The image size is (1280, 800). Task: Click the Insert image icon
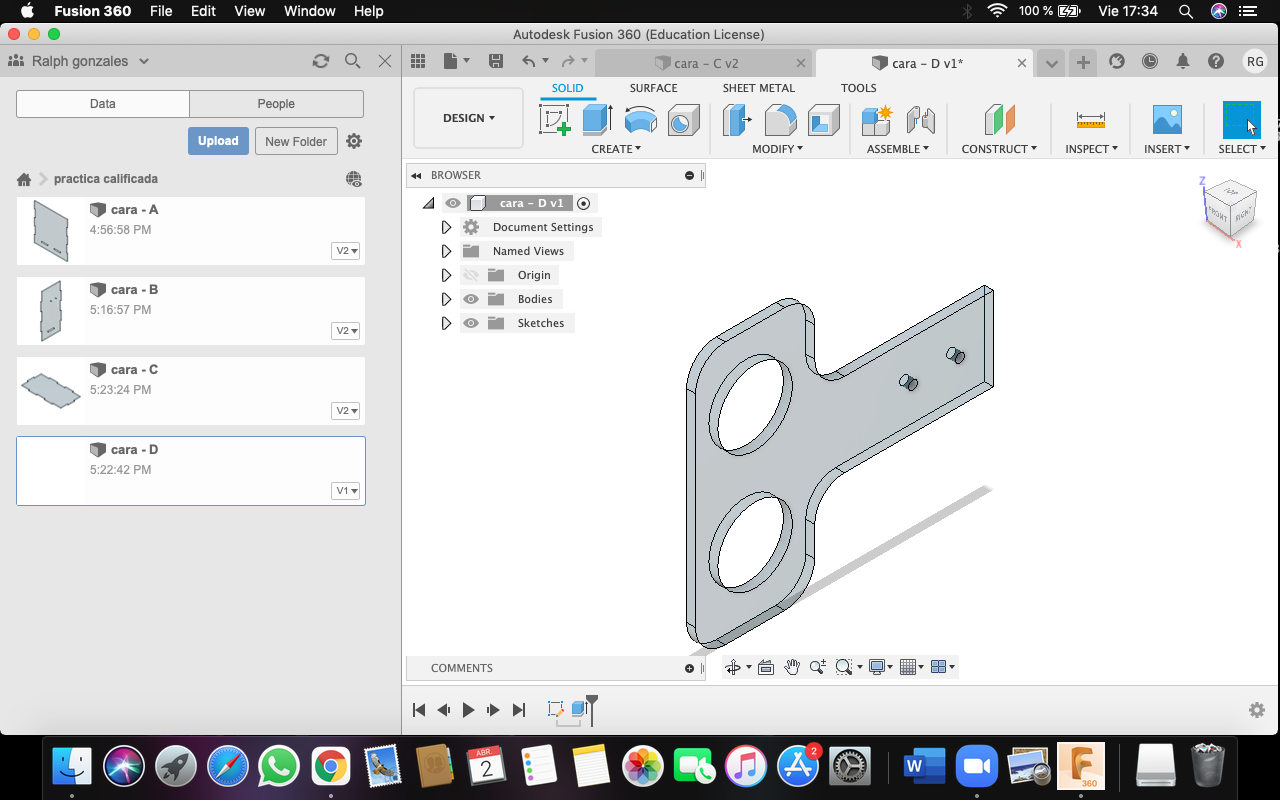[x=1167, y=120]
